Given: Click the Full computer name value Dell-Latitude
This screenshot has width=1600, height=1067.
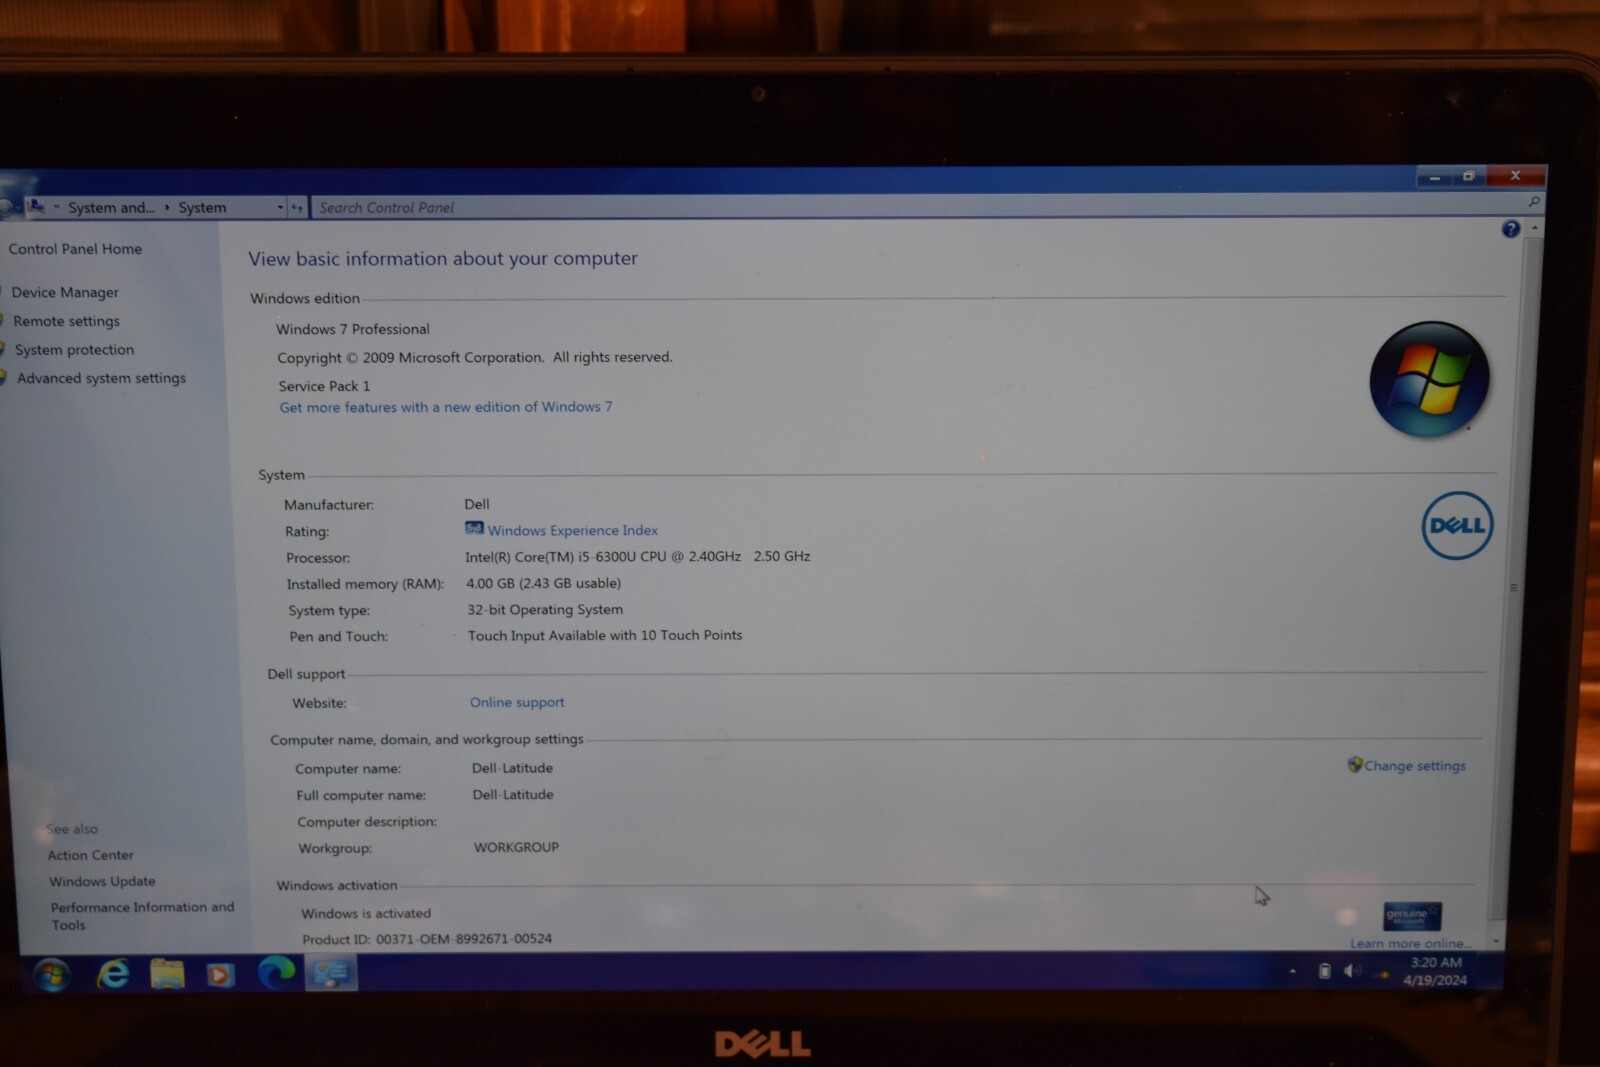Looking at the screenshot, I should pos(513,794).
